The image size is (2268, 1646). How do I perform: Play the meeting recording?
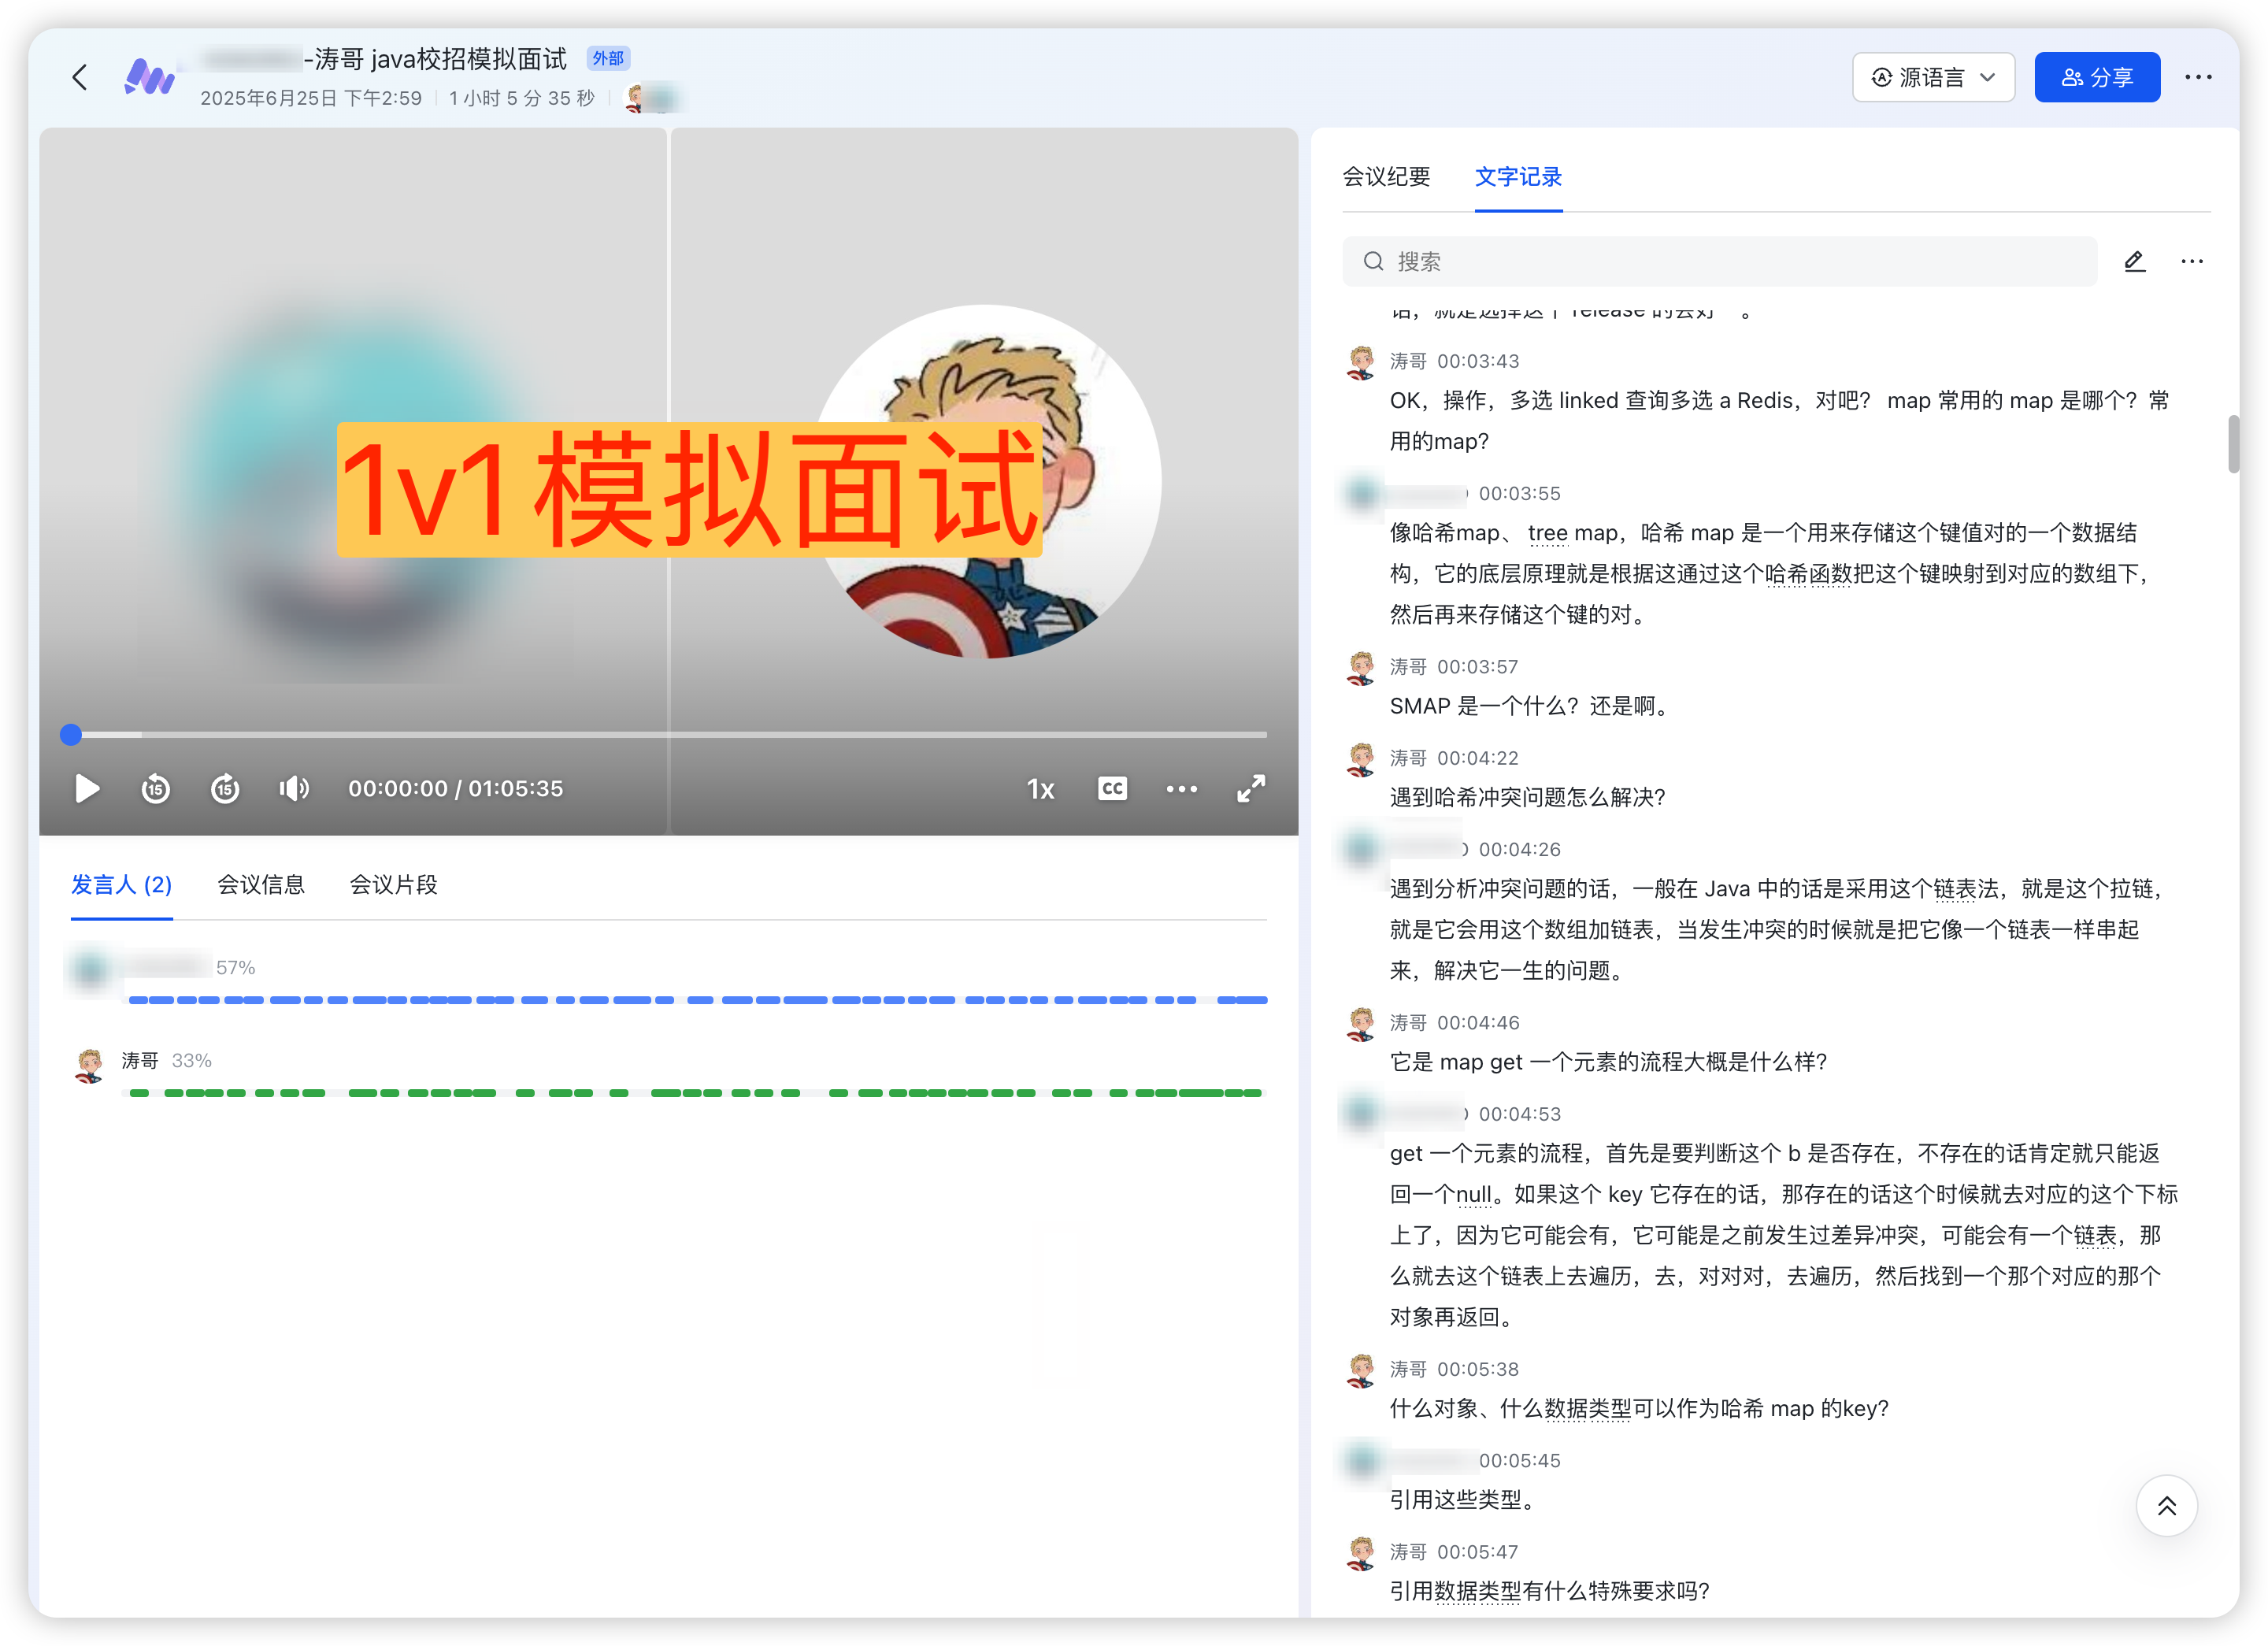(x=87, y=789)
